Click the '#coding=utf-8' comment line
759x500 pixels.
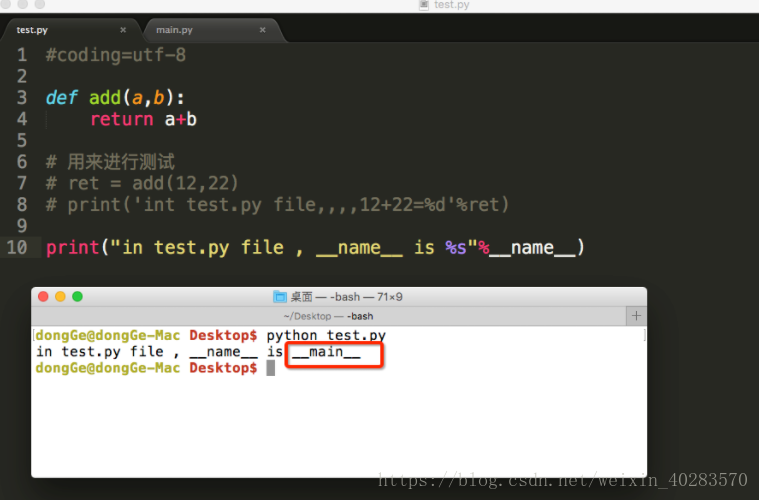(116, 55)
